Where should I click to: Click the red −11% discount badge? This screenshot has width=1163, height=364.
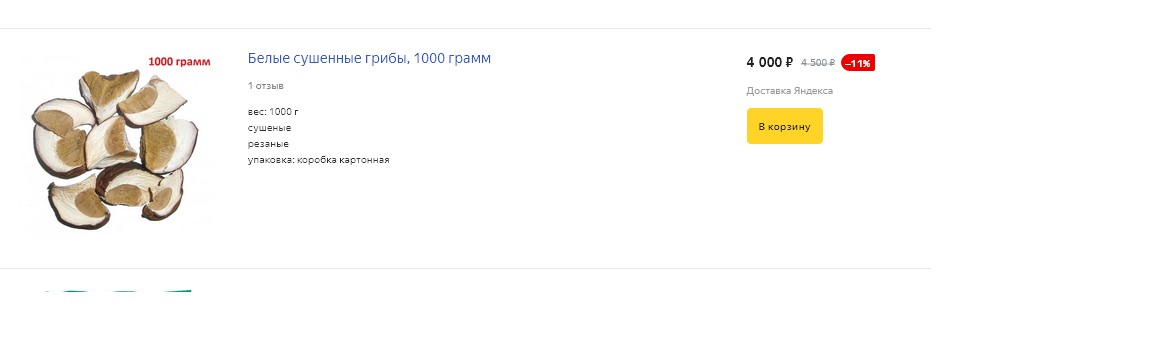[x=857, y=63]
